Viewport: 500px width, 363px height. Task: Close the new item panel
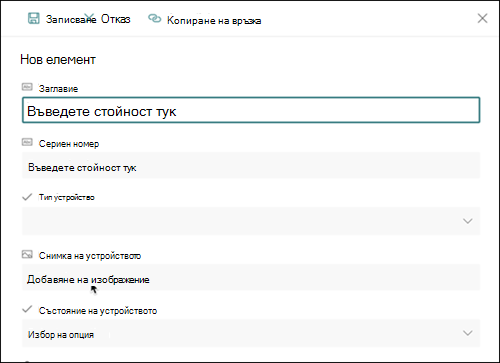[482, 18]
